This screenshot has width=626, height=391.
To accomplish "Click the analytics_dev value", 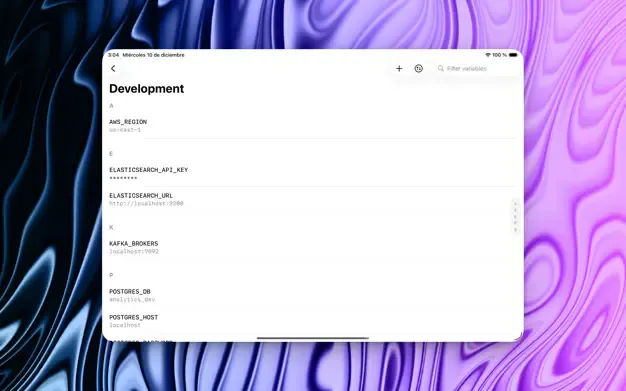I will tap(132, 300).
